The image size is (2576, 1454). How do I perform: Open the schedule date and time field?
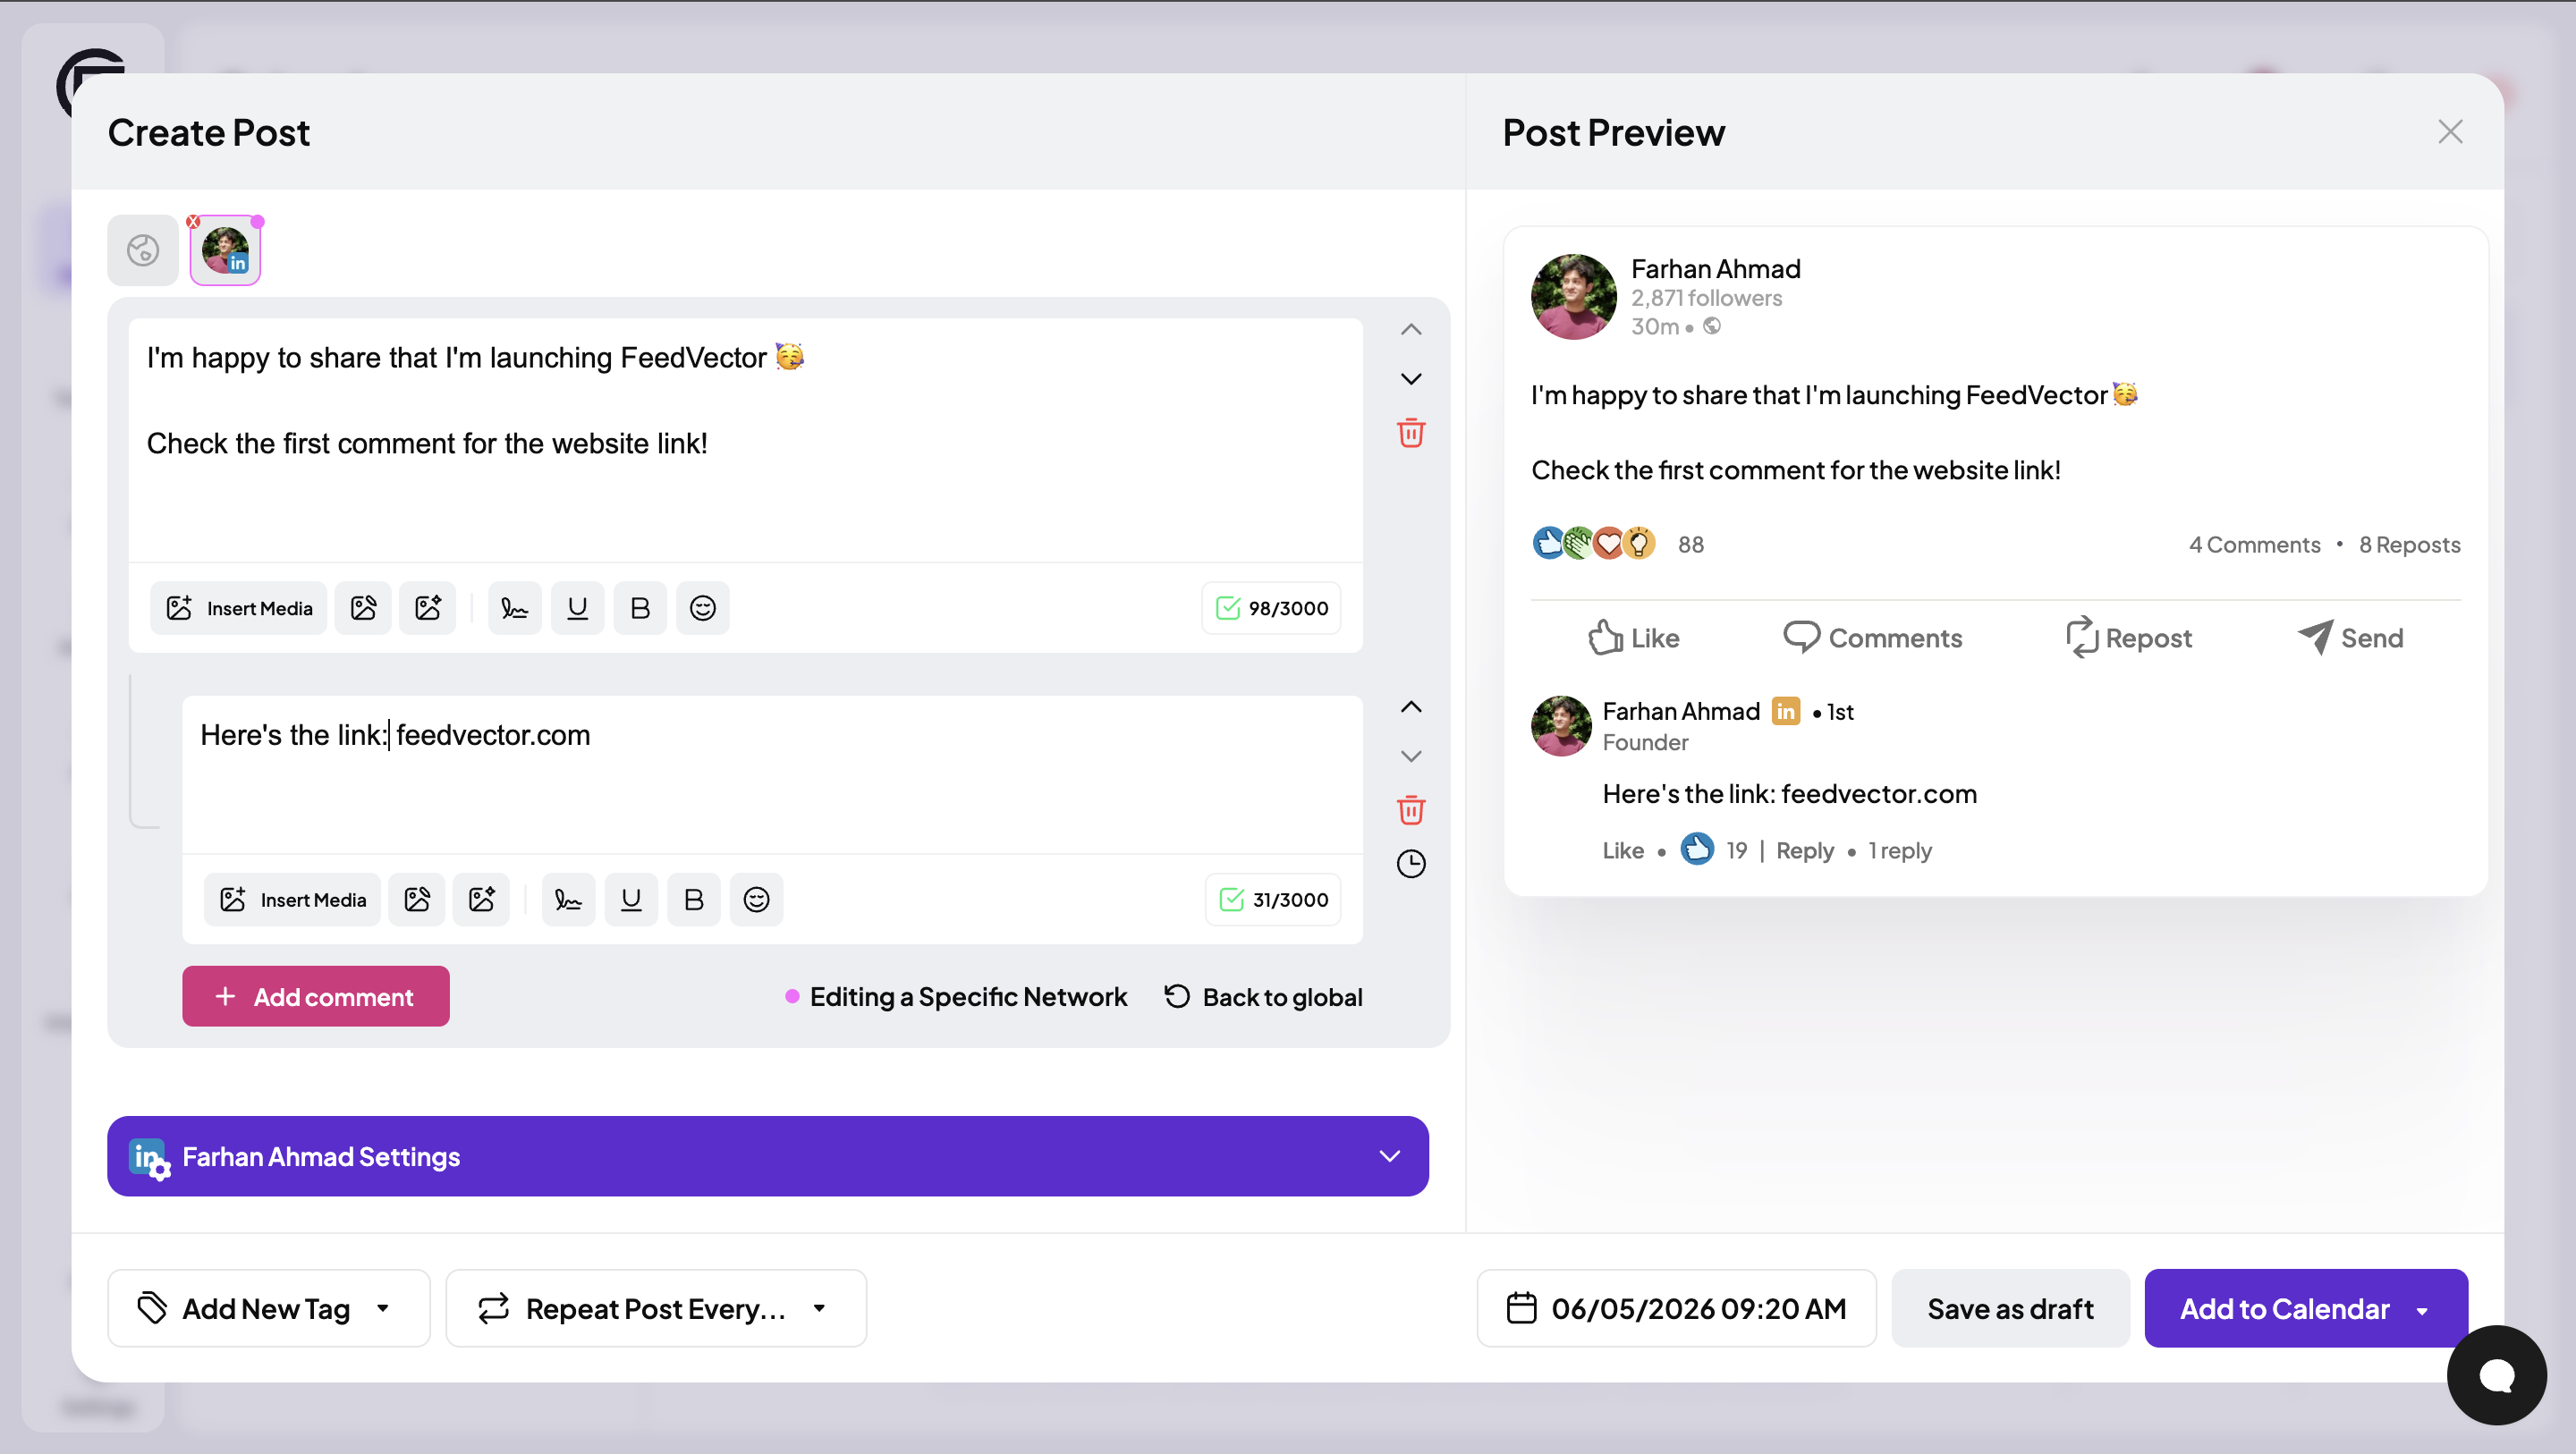coord(1676,1308)
